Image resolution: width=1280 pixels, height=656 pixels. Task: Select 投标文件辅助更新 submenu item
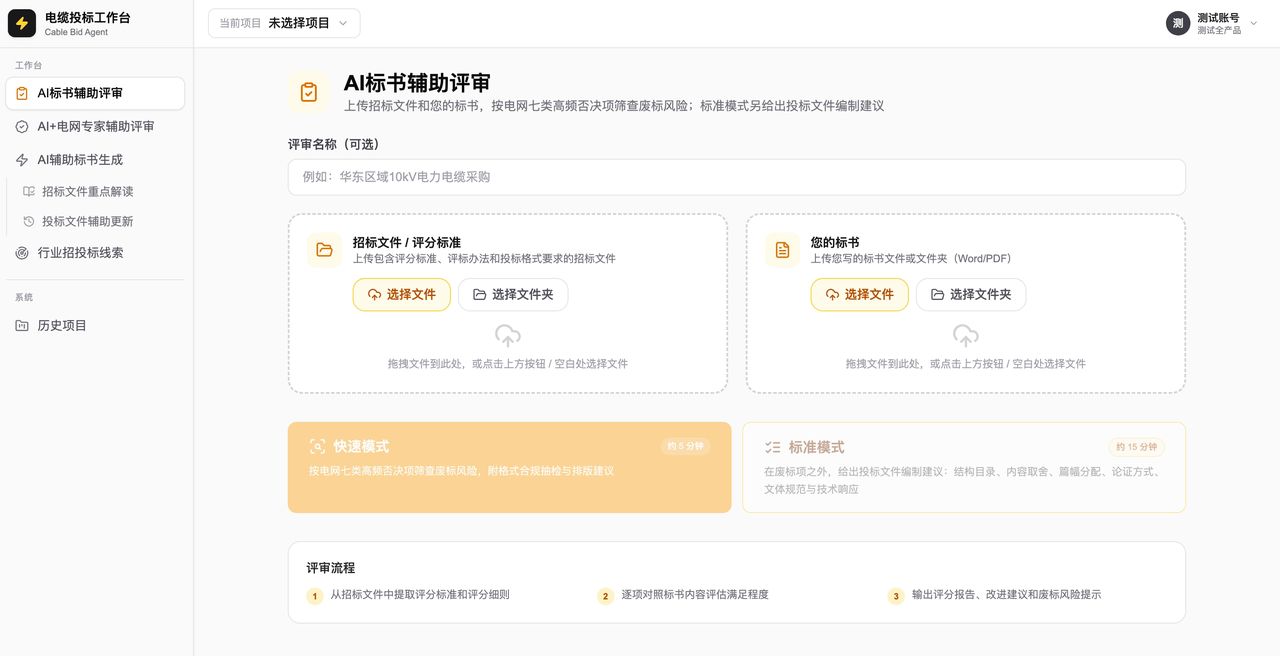click(95, 221)
